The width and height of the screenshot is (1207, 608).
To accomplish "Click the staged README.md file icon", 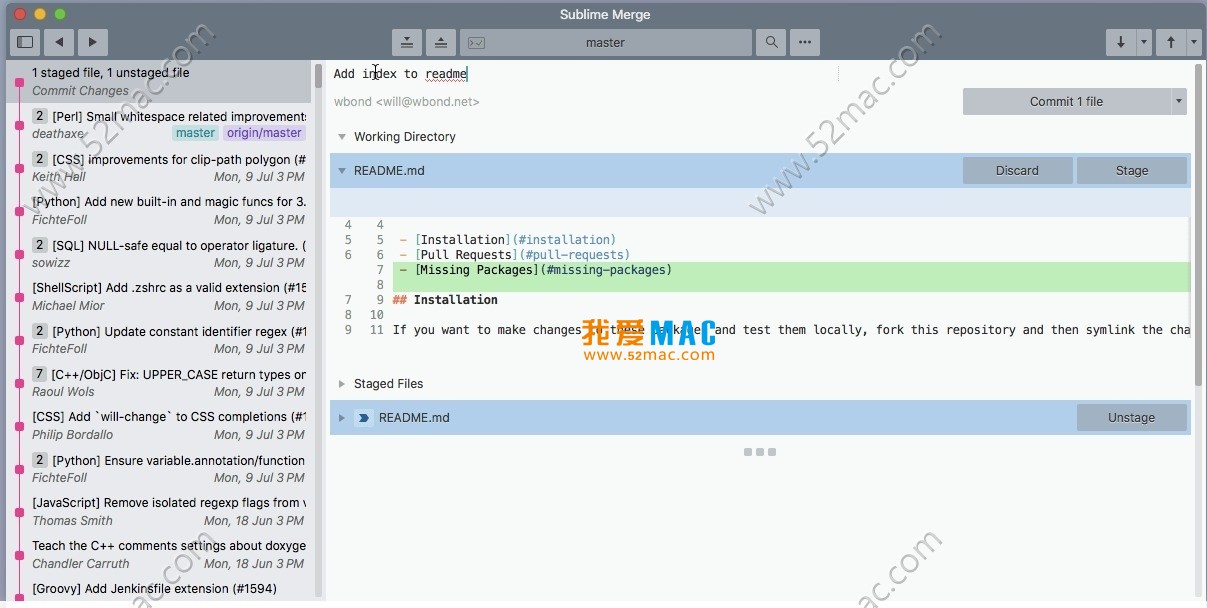I will coord(364,418).
